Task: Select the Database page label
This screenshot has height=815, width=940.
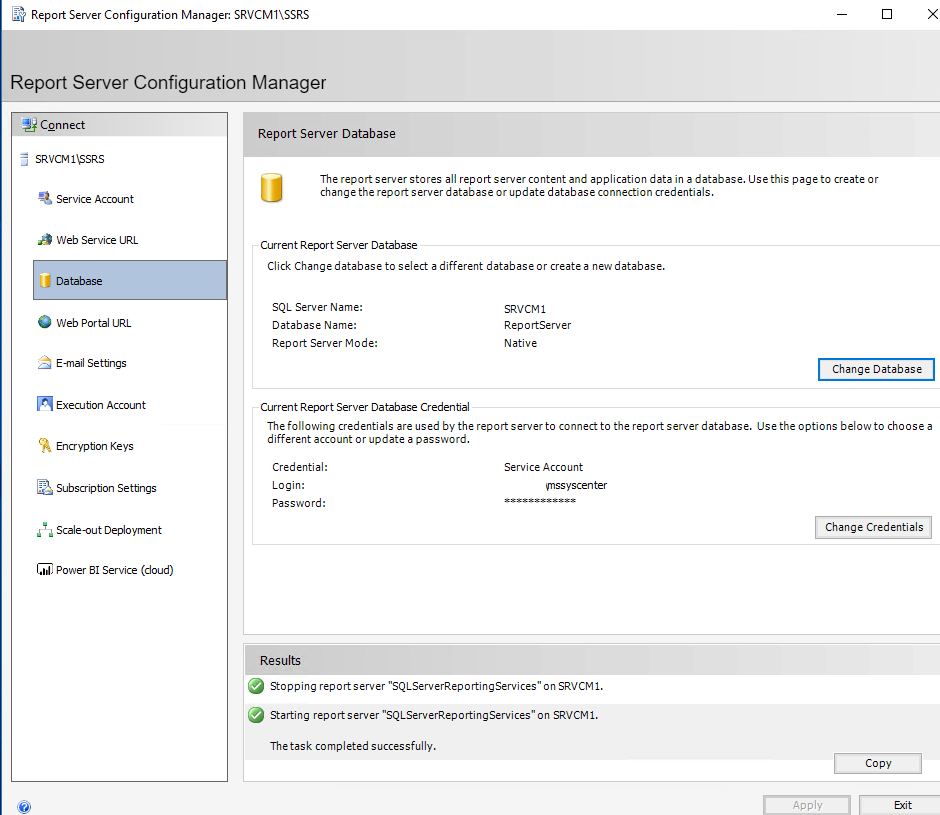Action: coord(79,281)
